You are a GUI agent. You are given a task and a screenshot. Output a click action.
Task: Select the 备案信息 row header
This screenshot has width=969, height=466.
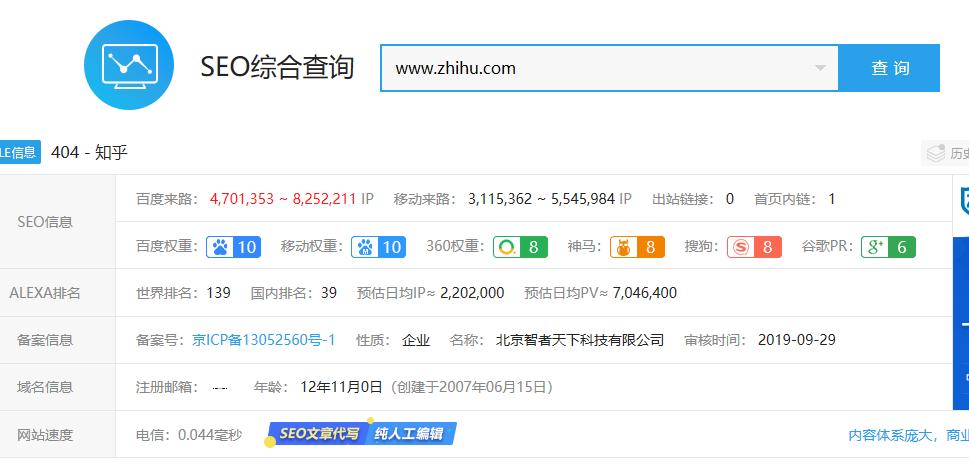coord(44,340)
